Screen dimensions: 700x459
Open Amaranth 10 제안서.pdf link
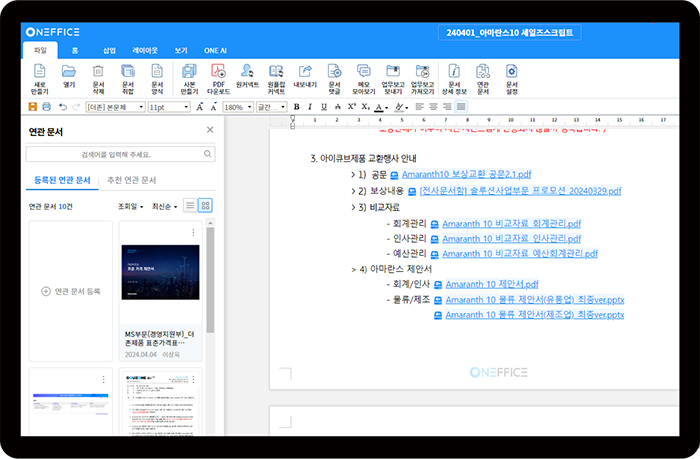pos(492,284)
